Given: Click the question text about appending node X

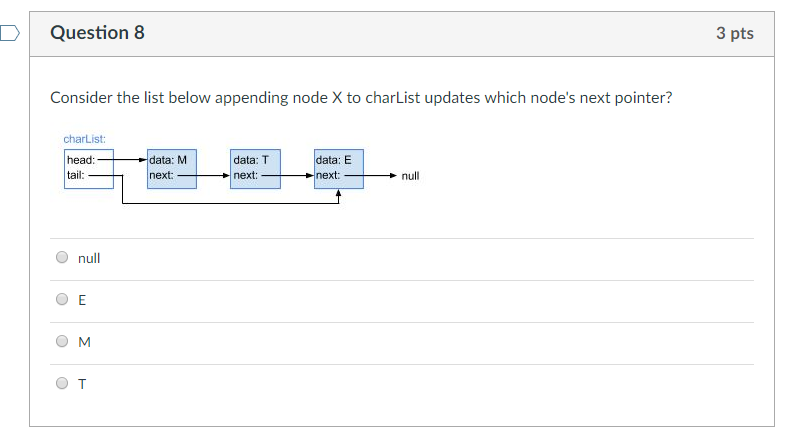Looking at the screenshot, I should [361, 99].
